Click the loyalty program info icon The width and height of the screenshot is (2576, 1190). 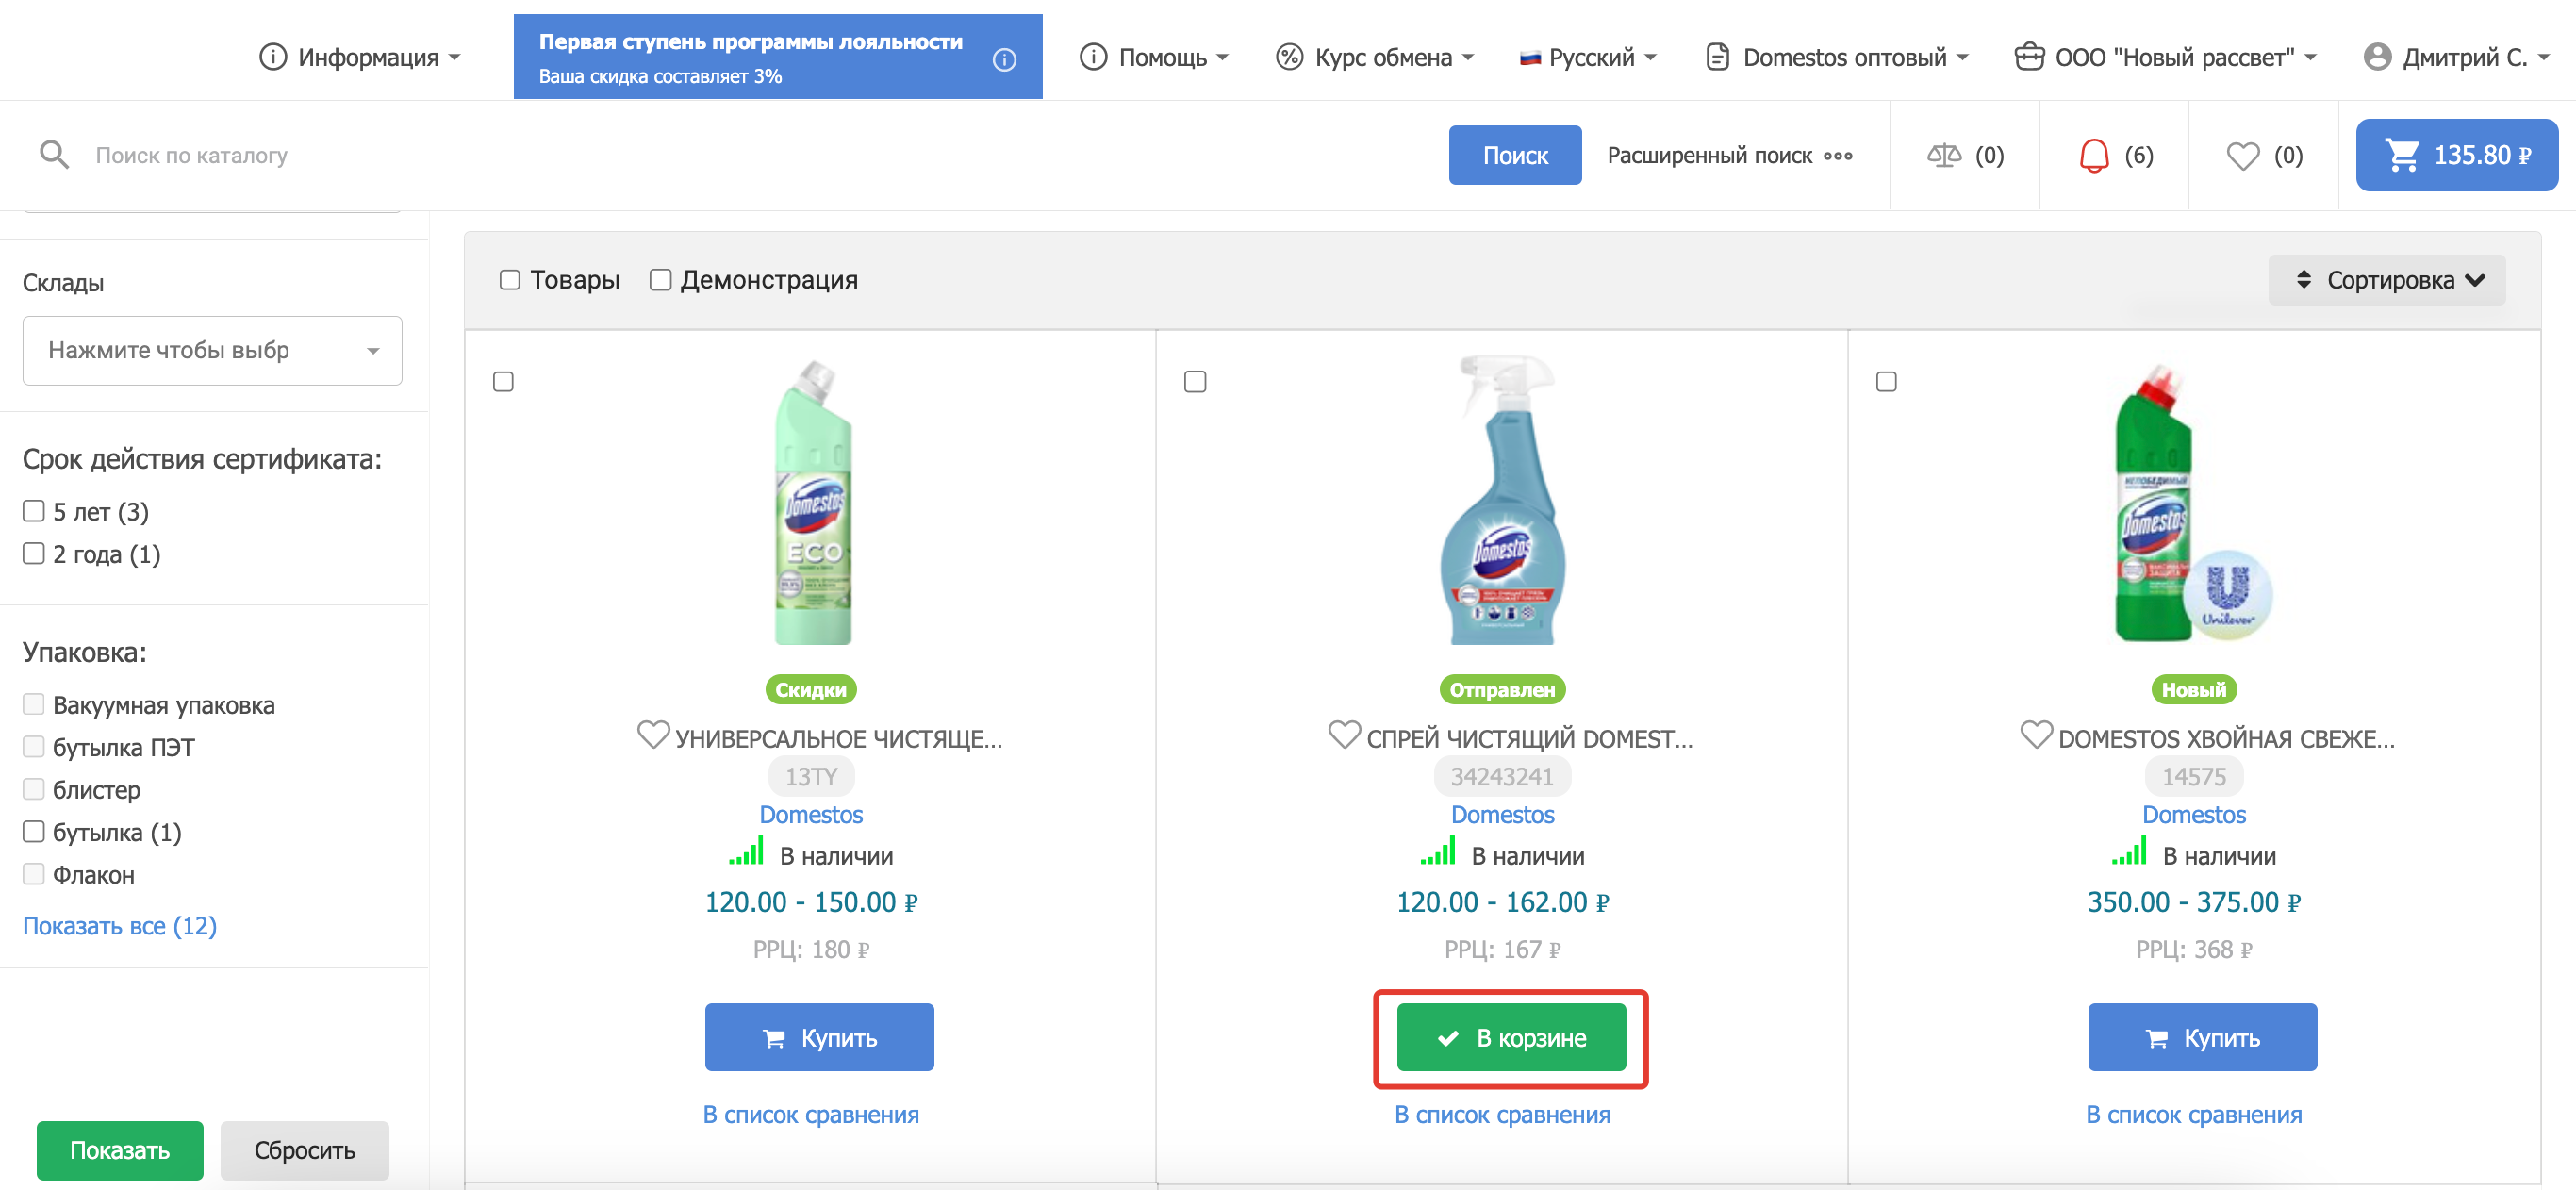1004,60
